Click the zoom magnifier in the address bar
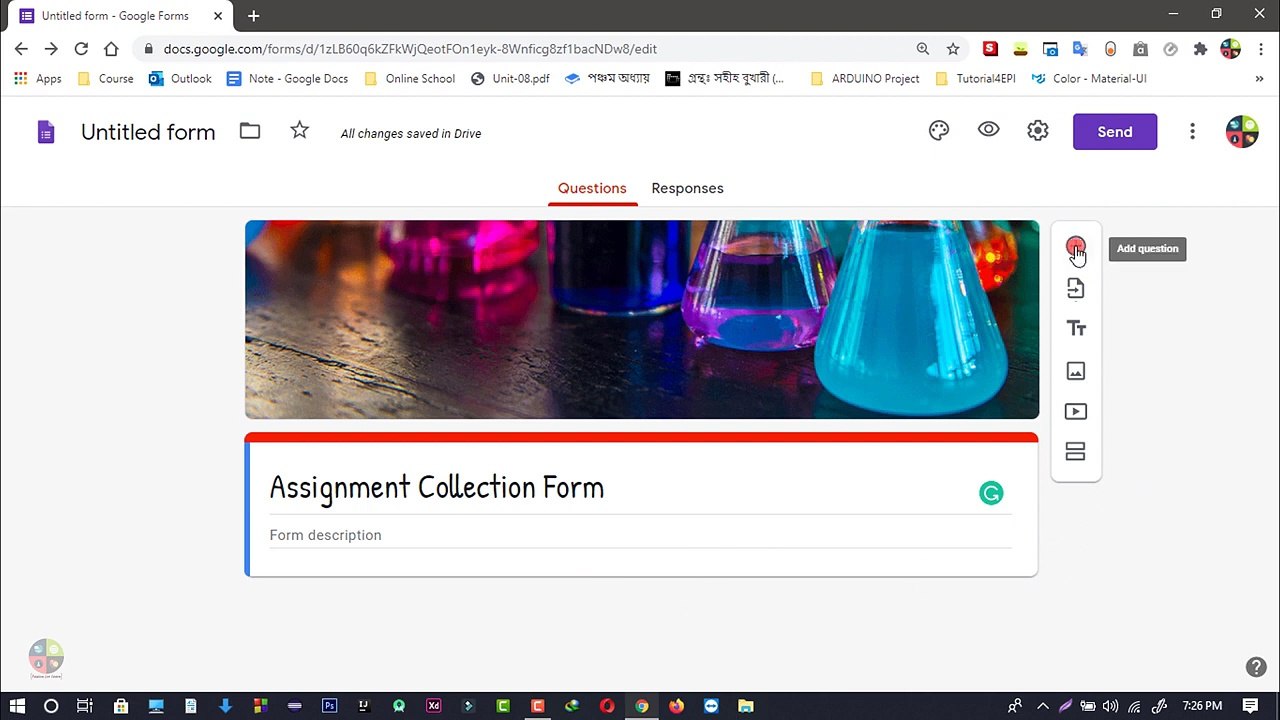 [923, 48]
